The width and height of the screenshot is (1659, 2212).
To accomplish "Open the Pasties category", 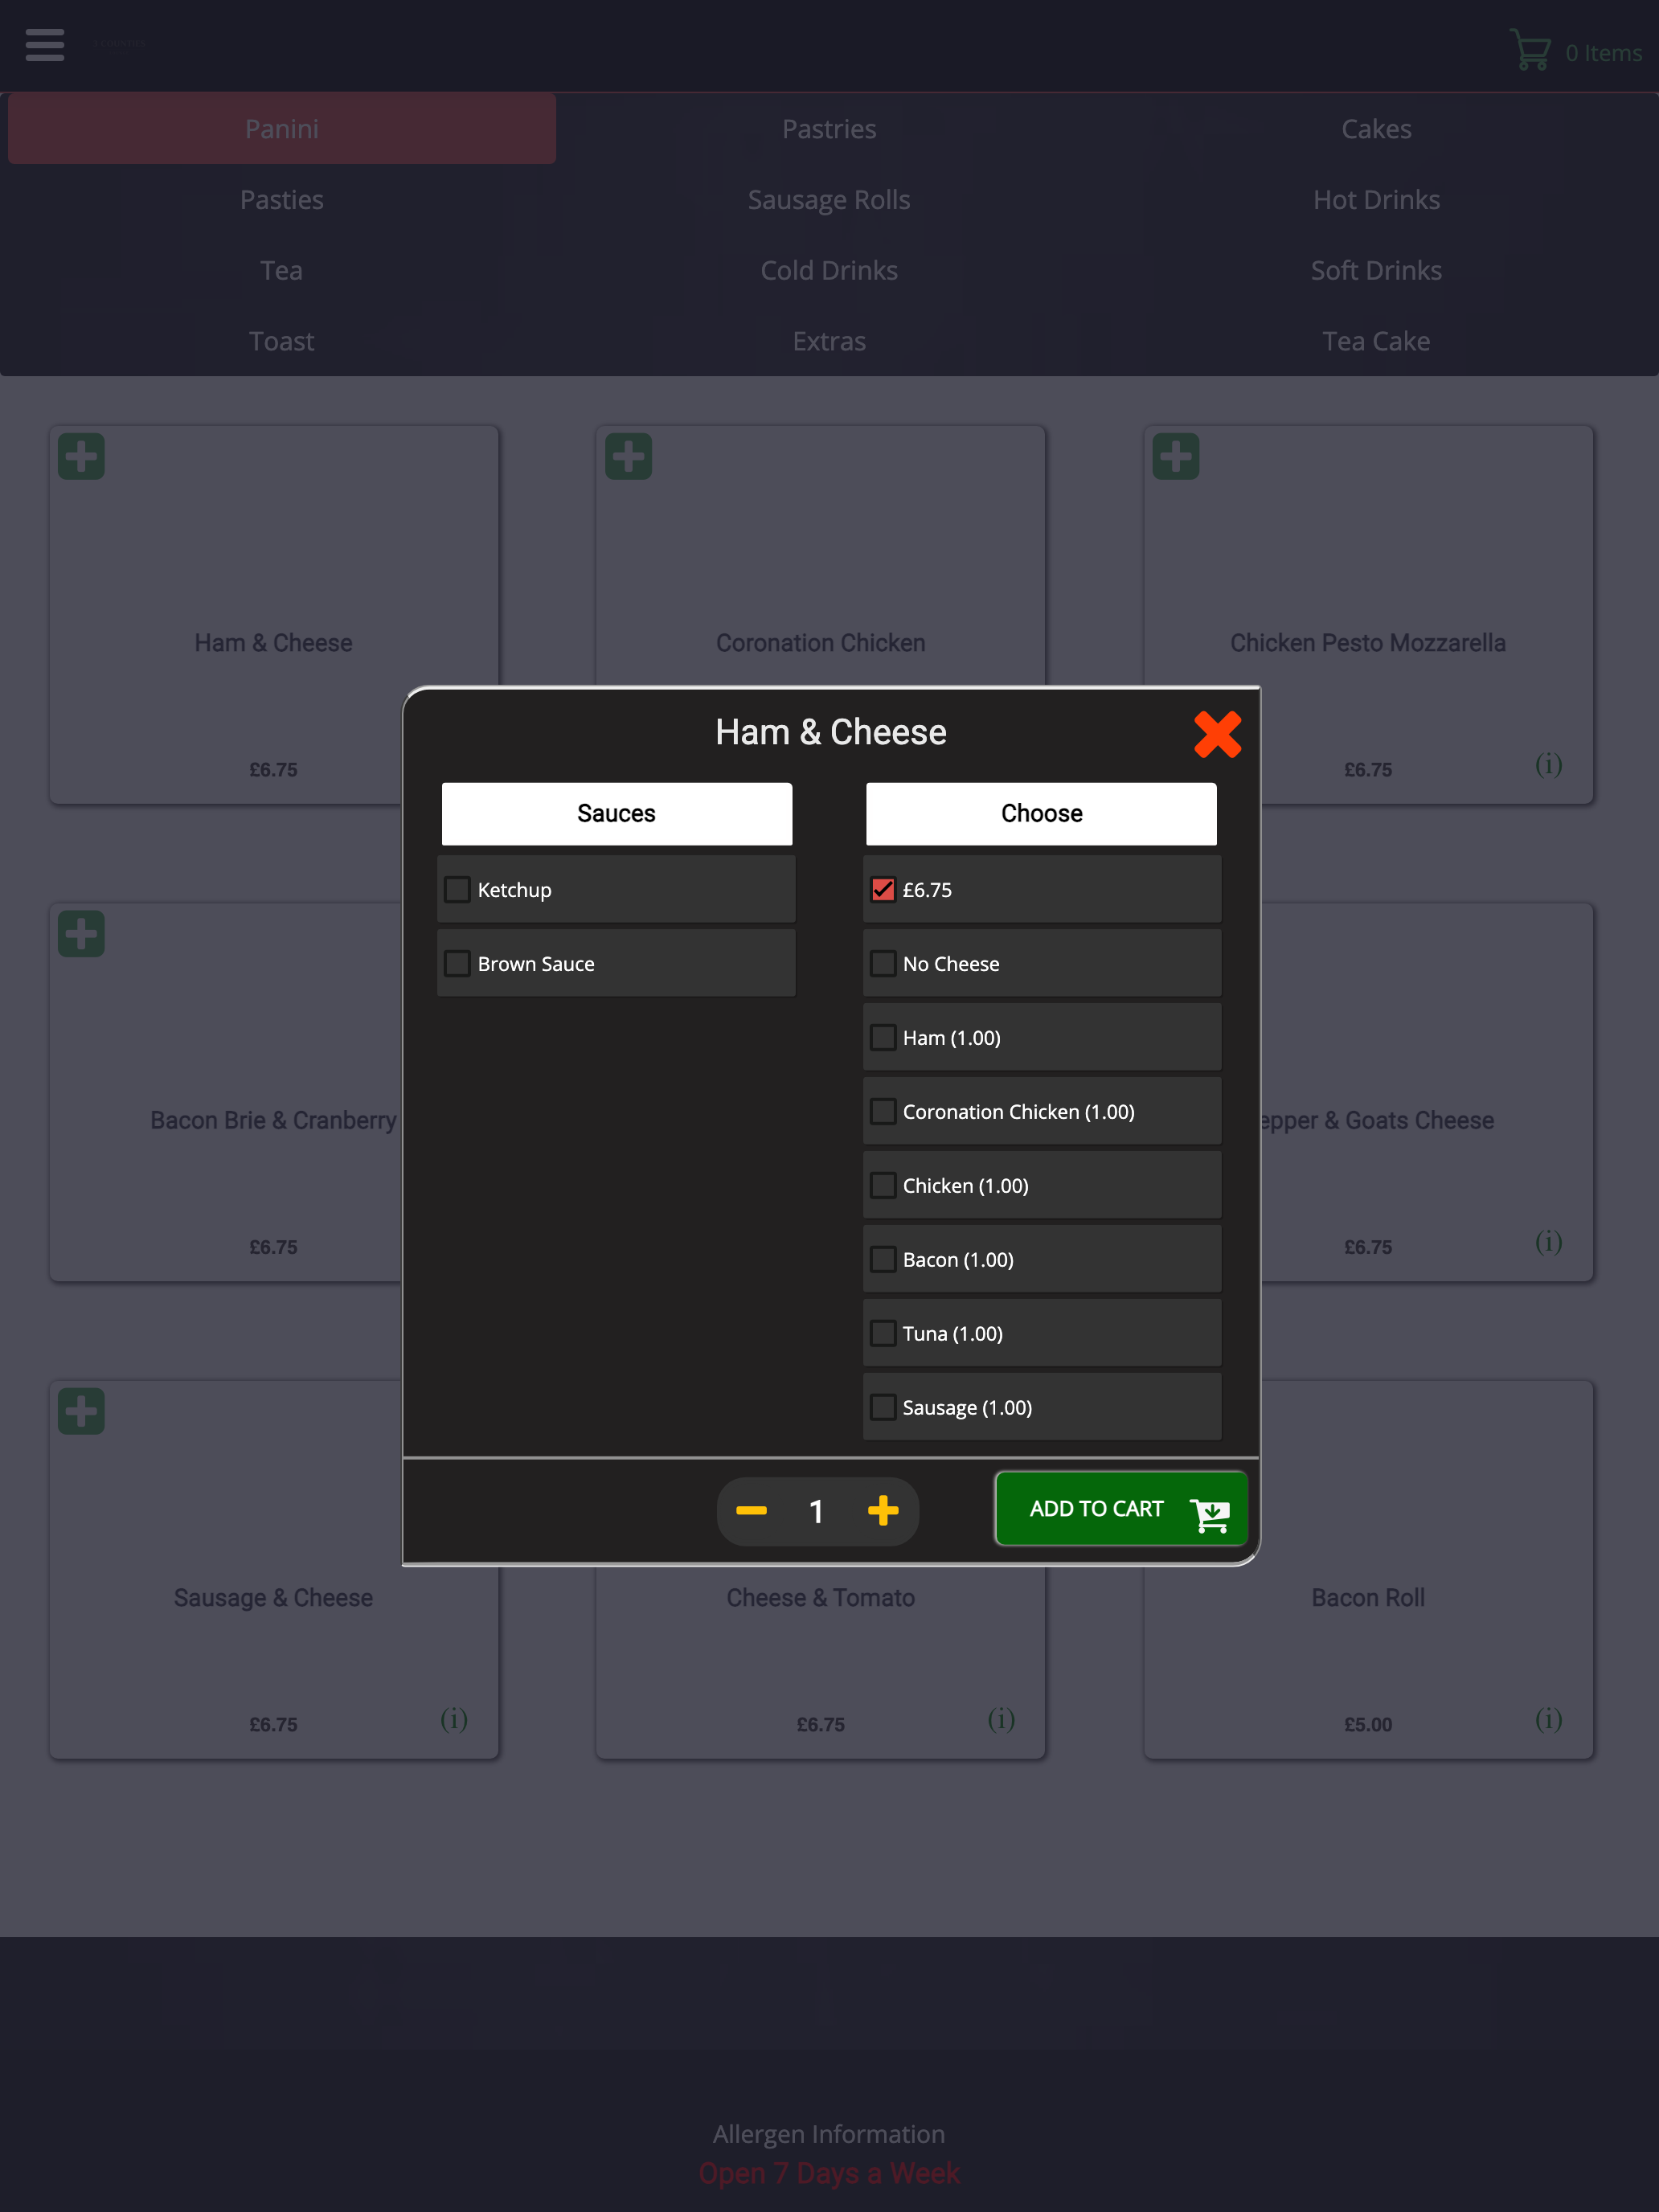I will (282, 200).
